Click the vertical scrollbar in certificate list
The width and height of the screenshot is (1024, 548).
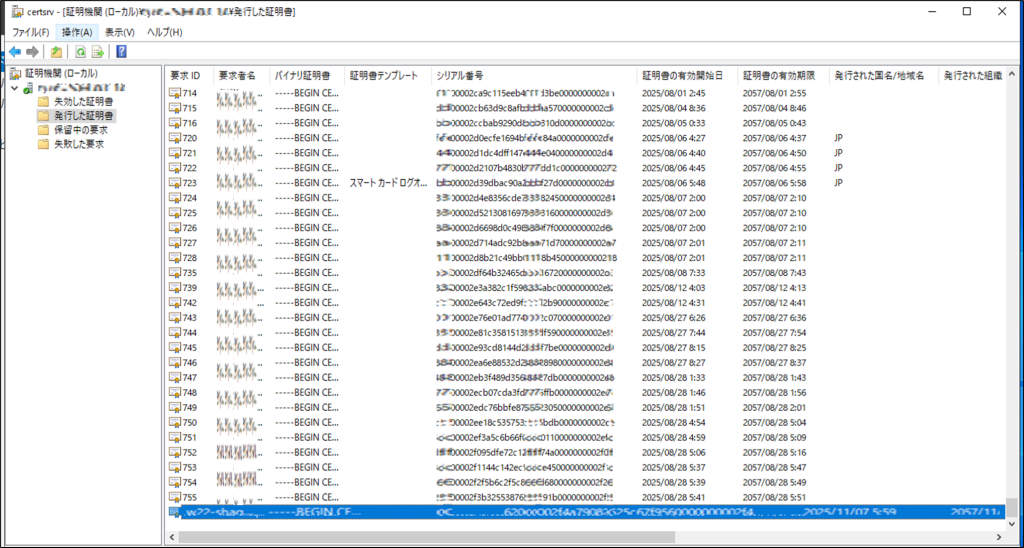point(1013,300)
